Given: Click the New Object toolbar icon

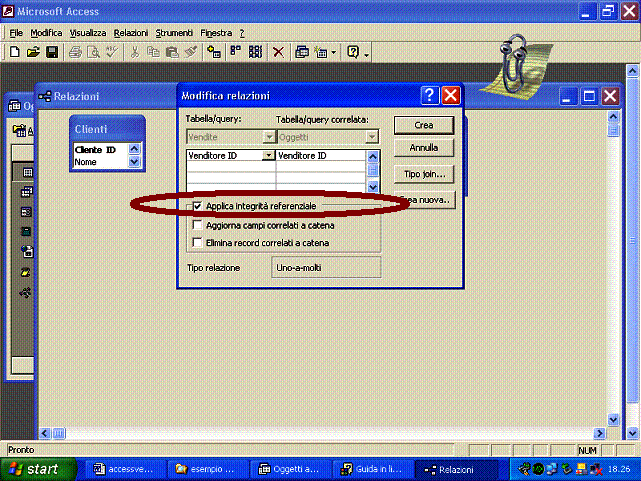Looking at the screenshot, I should tap(321, 52).
